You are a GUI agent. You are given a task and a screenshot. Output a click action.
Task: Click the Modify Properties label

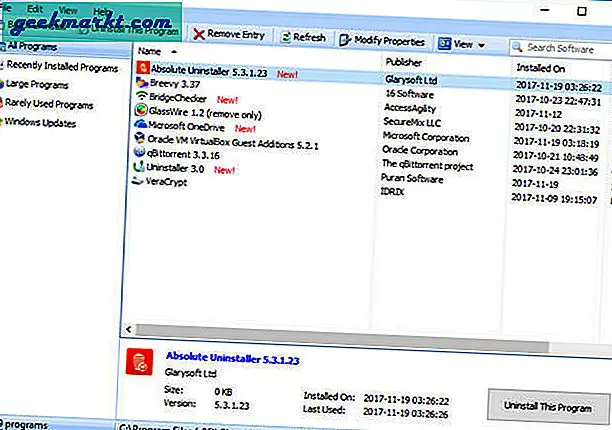[x=389, y=41]
